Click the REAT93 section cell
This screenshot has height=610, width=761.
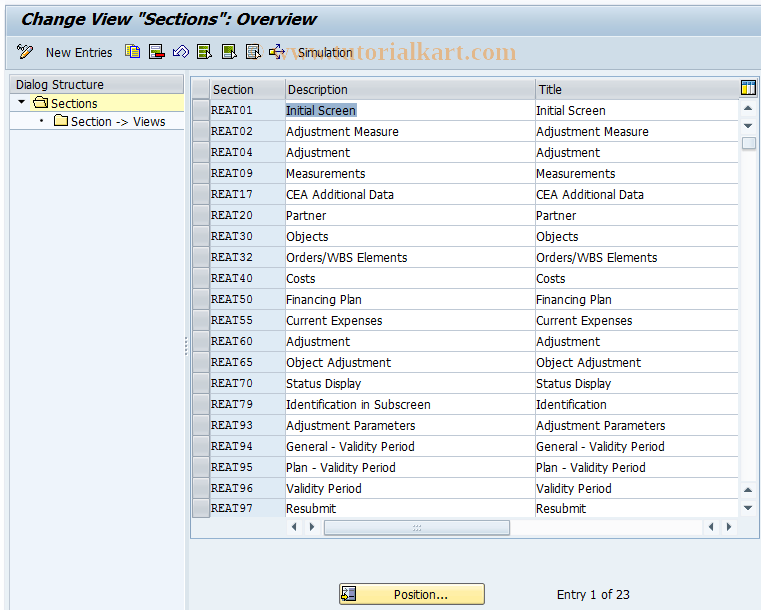coord(247,425)
